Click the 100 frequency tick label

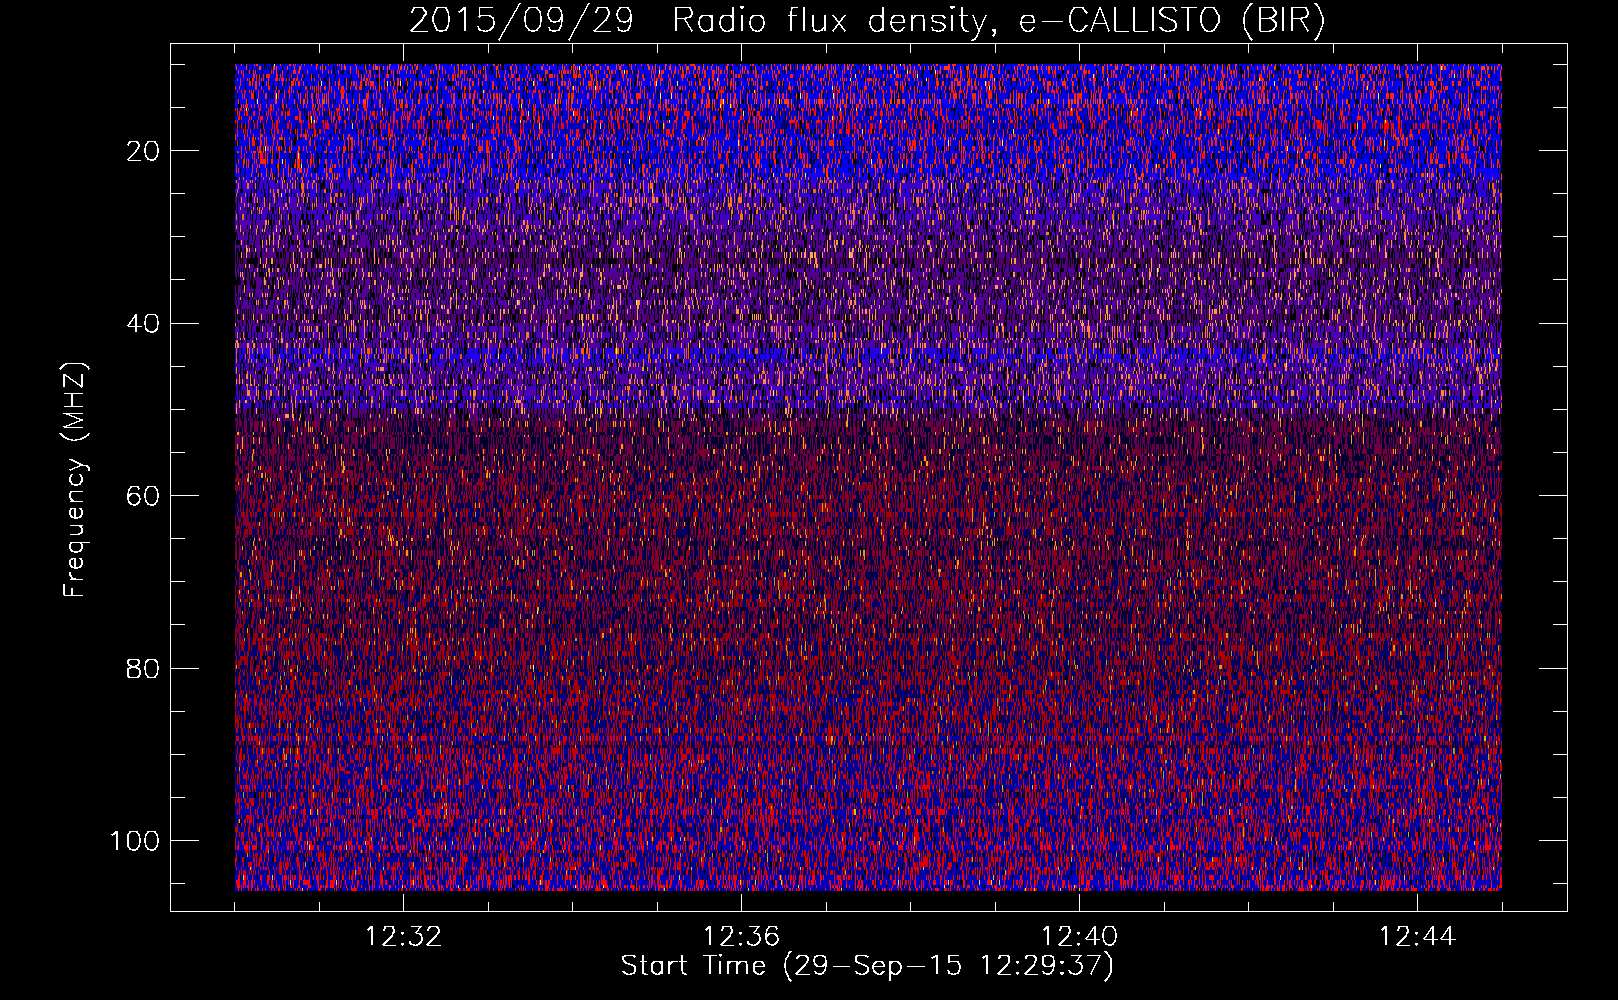click(135, 841)
